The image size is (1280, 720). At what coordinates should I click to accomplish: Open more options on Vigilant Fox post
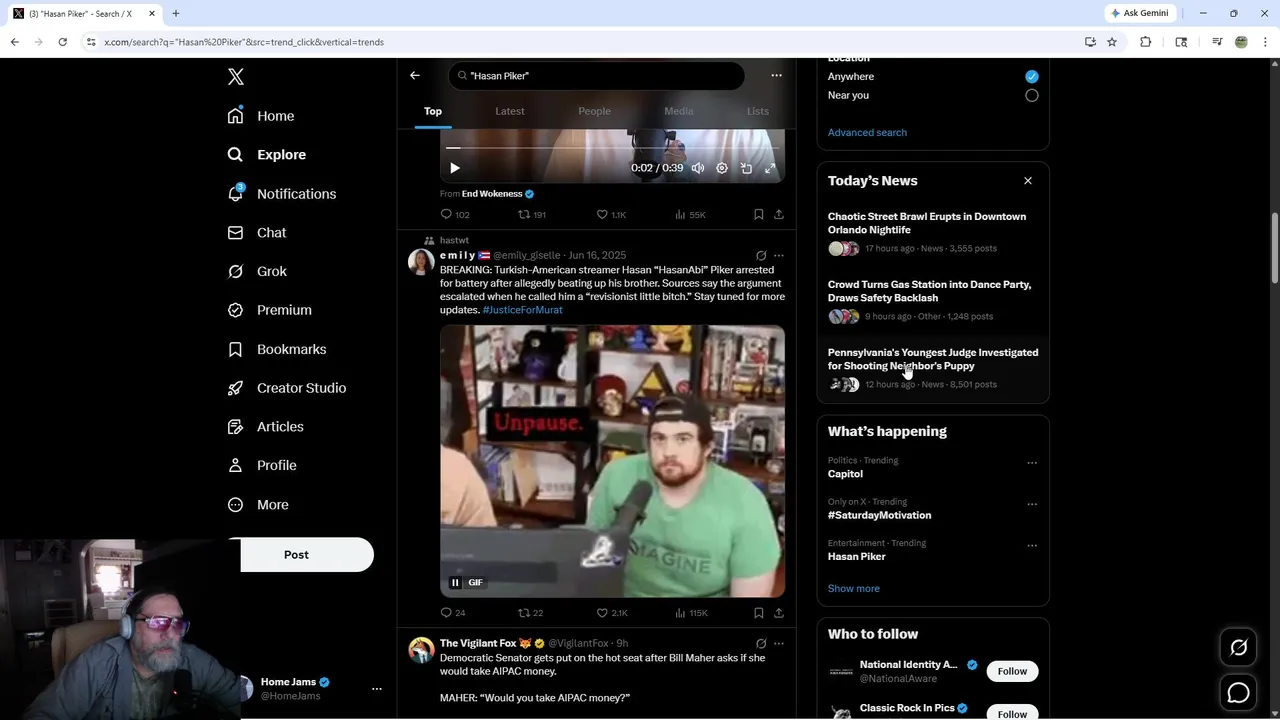[x=779, y=643]
